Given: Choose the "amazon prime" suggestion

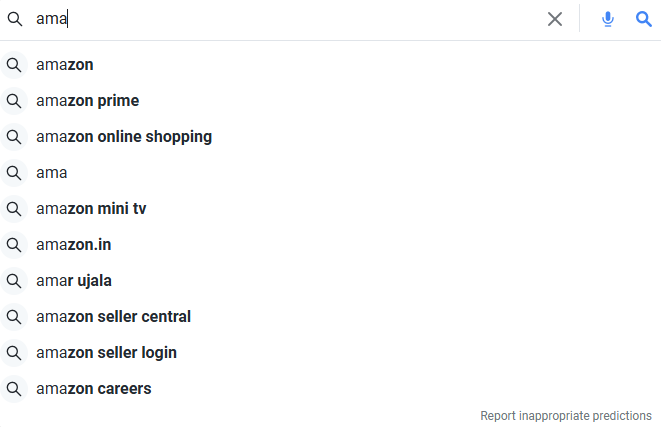Looking at the screenshot, I should point(88,101).
